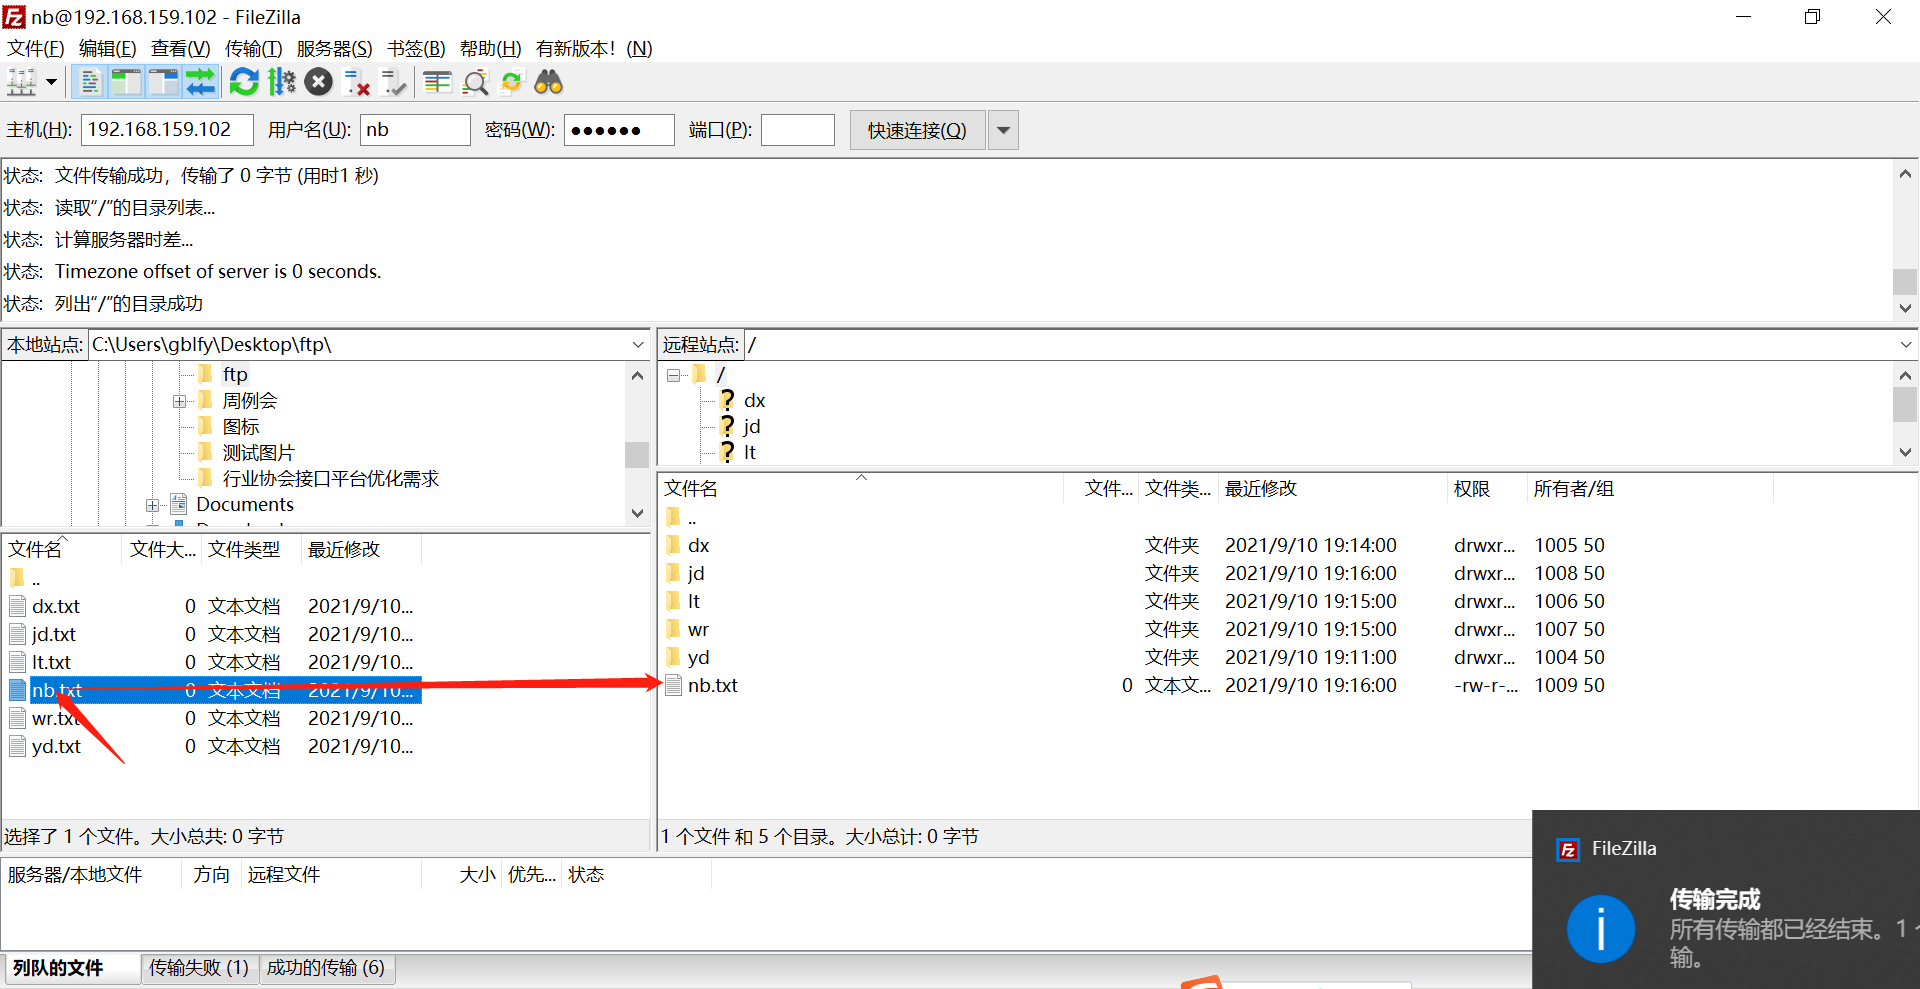Expand the local site path dropdown
The height and width of the screenshot is (989, 1920).
[x=638, y=345]
